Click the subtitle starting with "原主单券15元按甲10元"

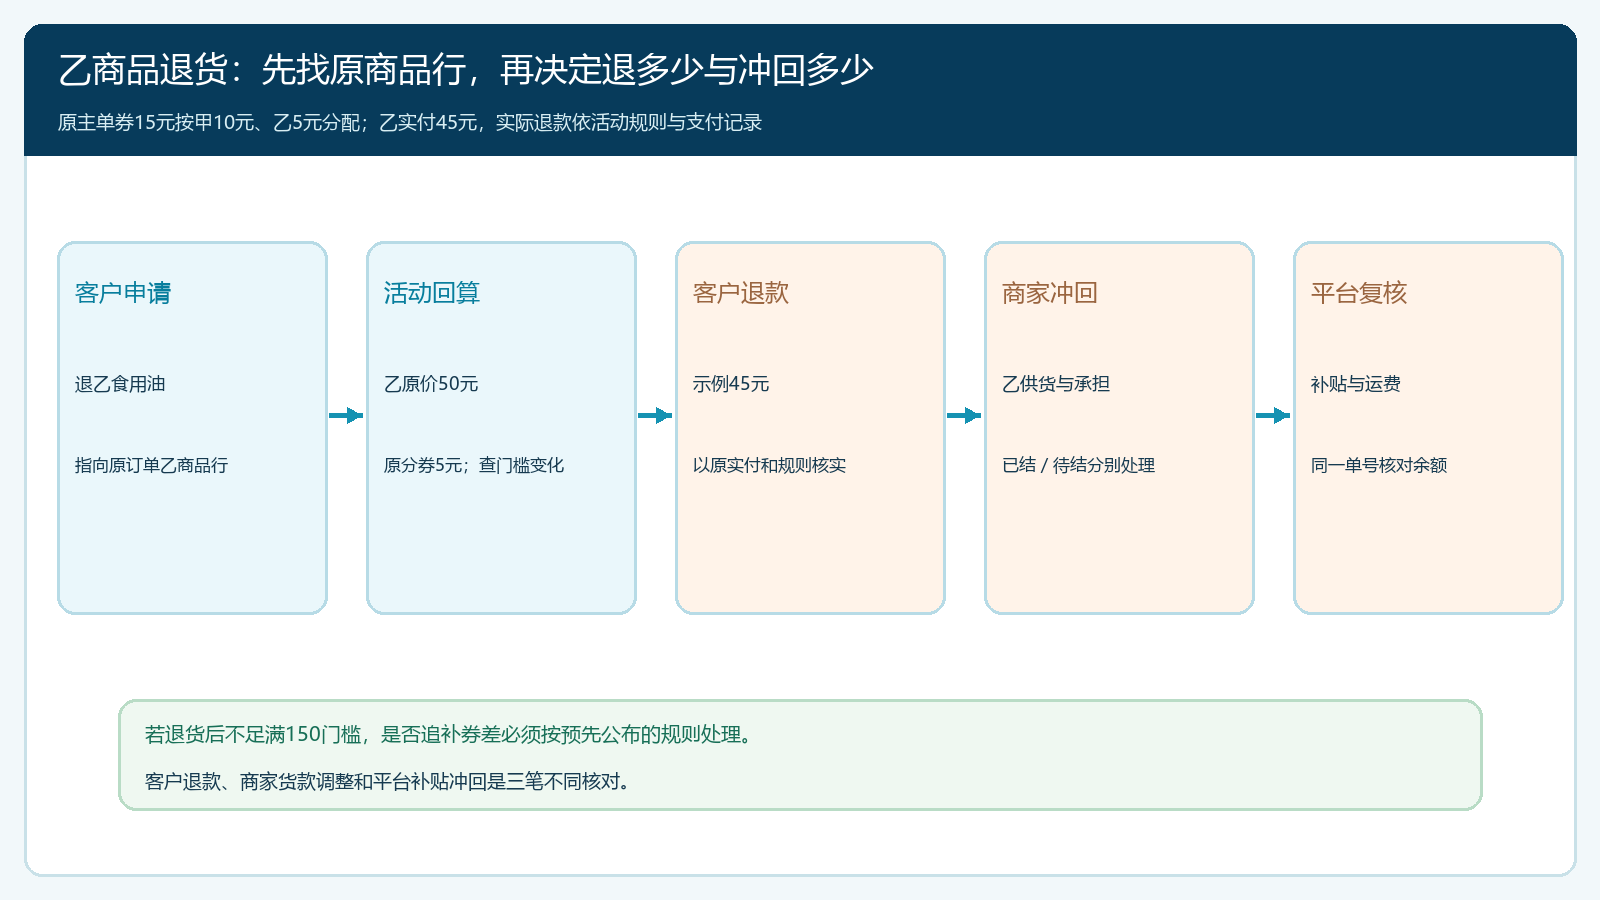410,122
